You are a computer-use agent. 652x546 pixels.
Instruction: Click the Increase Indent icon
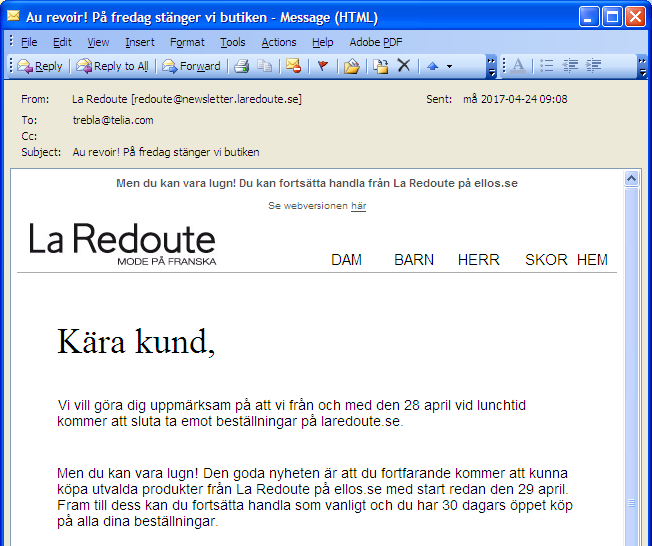[593, 66]
